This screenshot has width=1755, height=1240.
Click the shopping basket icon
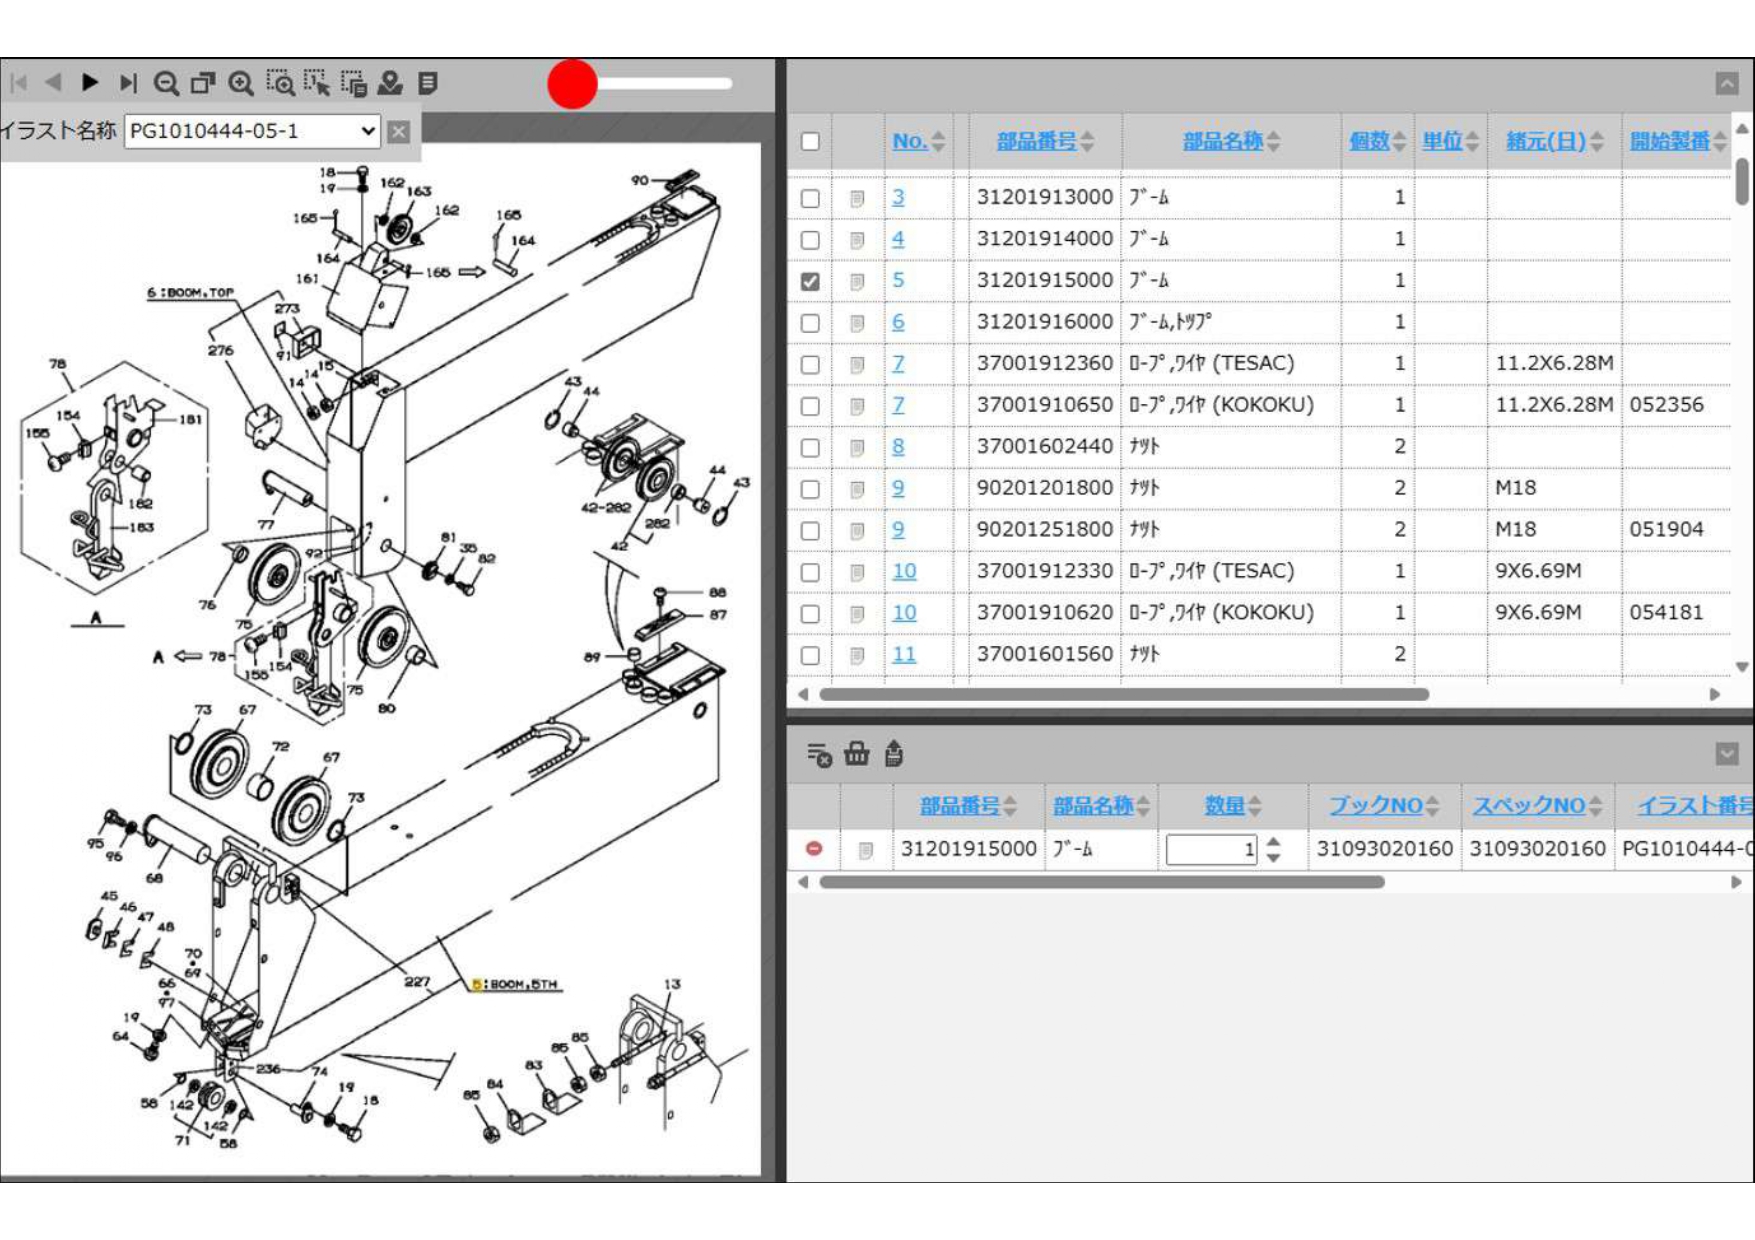tap(856, 754)
